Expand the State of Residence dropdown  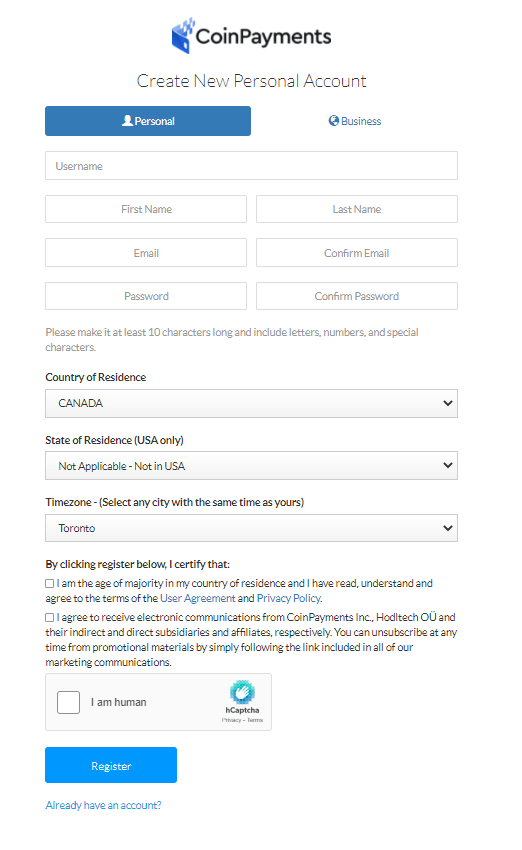pyautogui.click(x=252, y=466)
